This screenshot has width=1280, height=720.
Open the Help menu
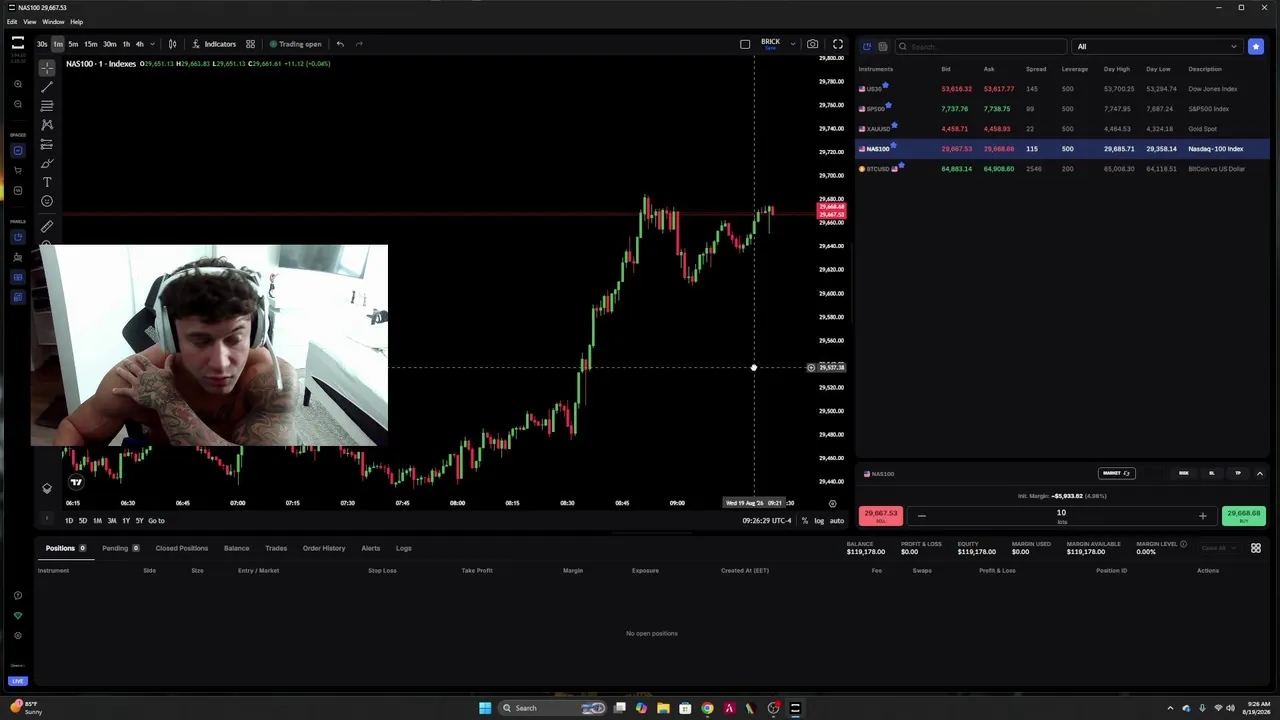tap(77, 22)
